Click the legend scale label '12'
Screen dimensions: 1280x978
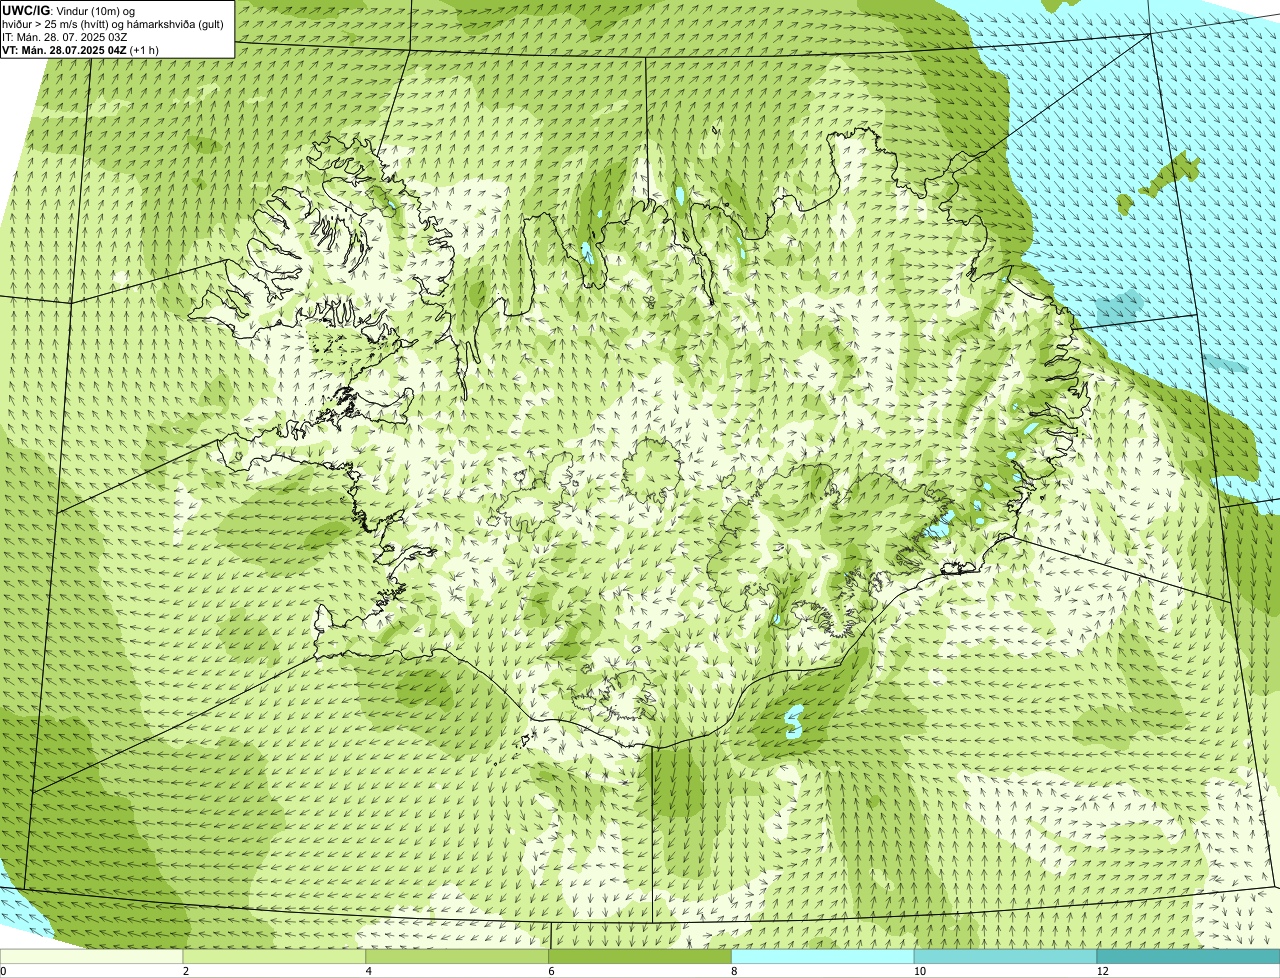[1102, 971]
